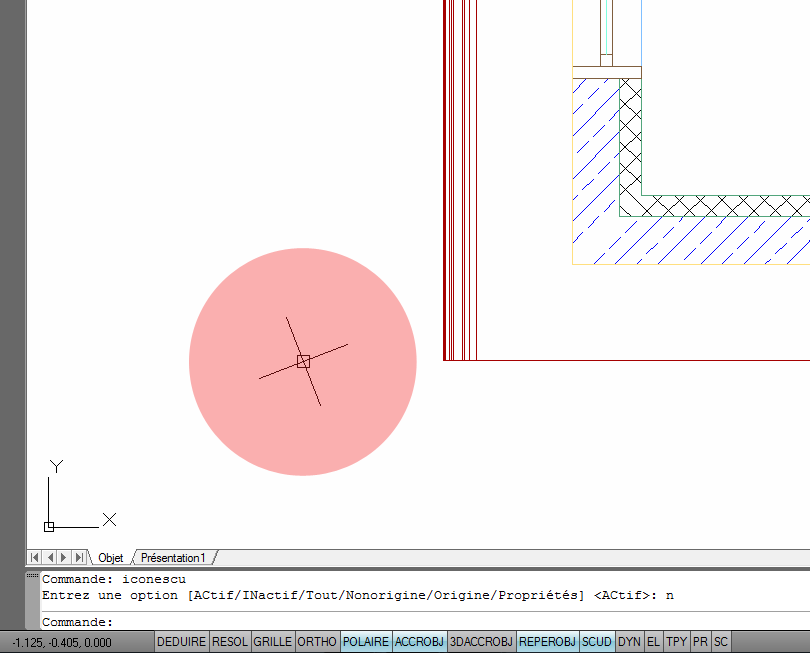Viewport: 810px width, 653px height.
Task: Enable RESOL snap mode
Action: 229,641
